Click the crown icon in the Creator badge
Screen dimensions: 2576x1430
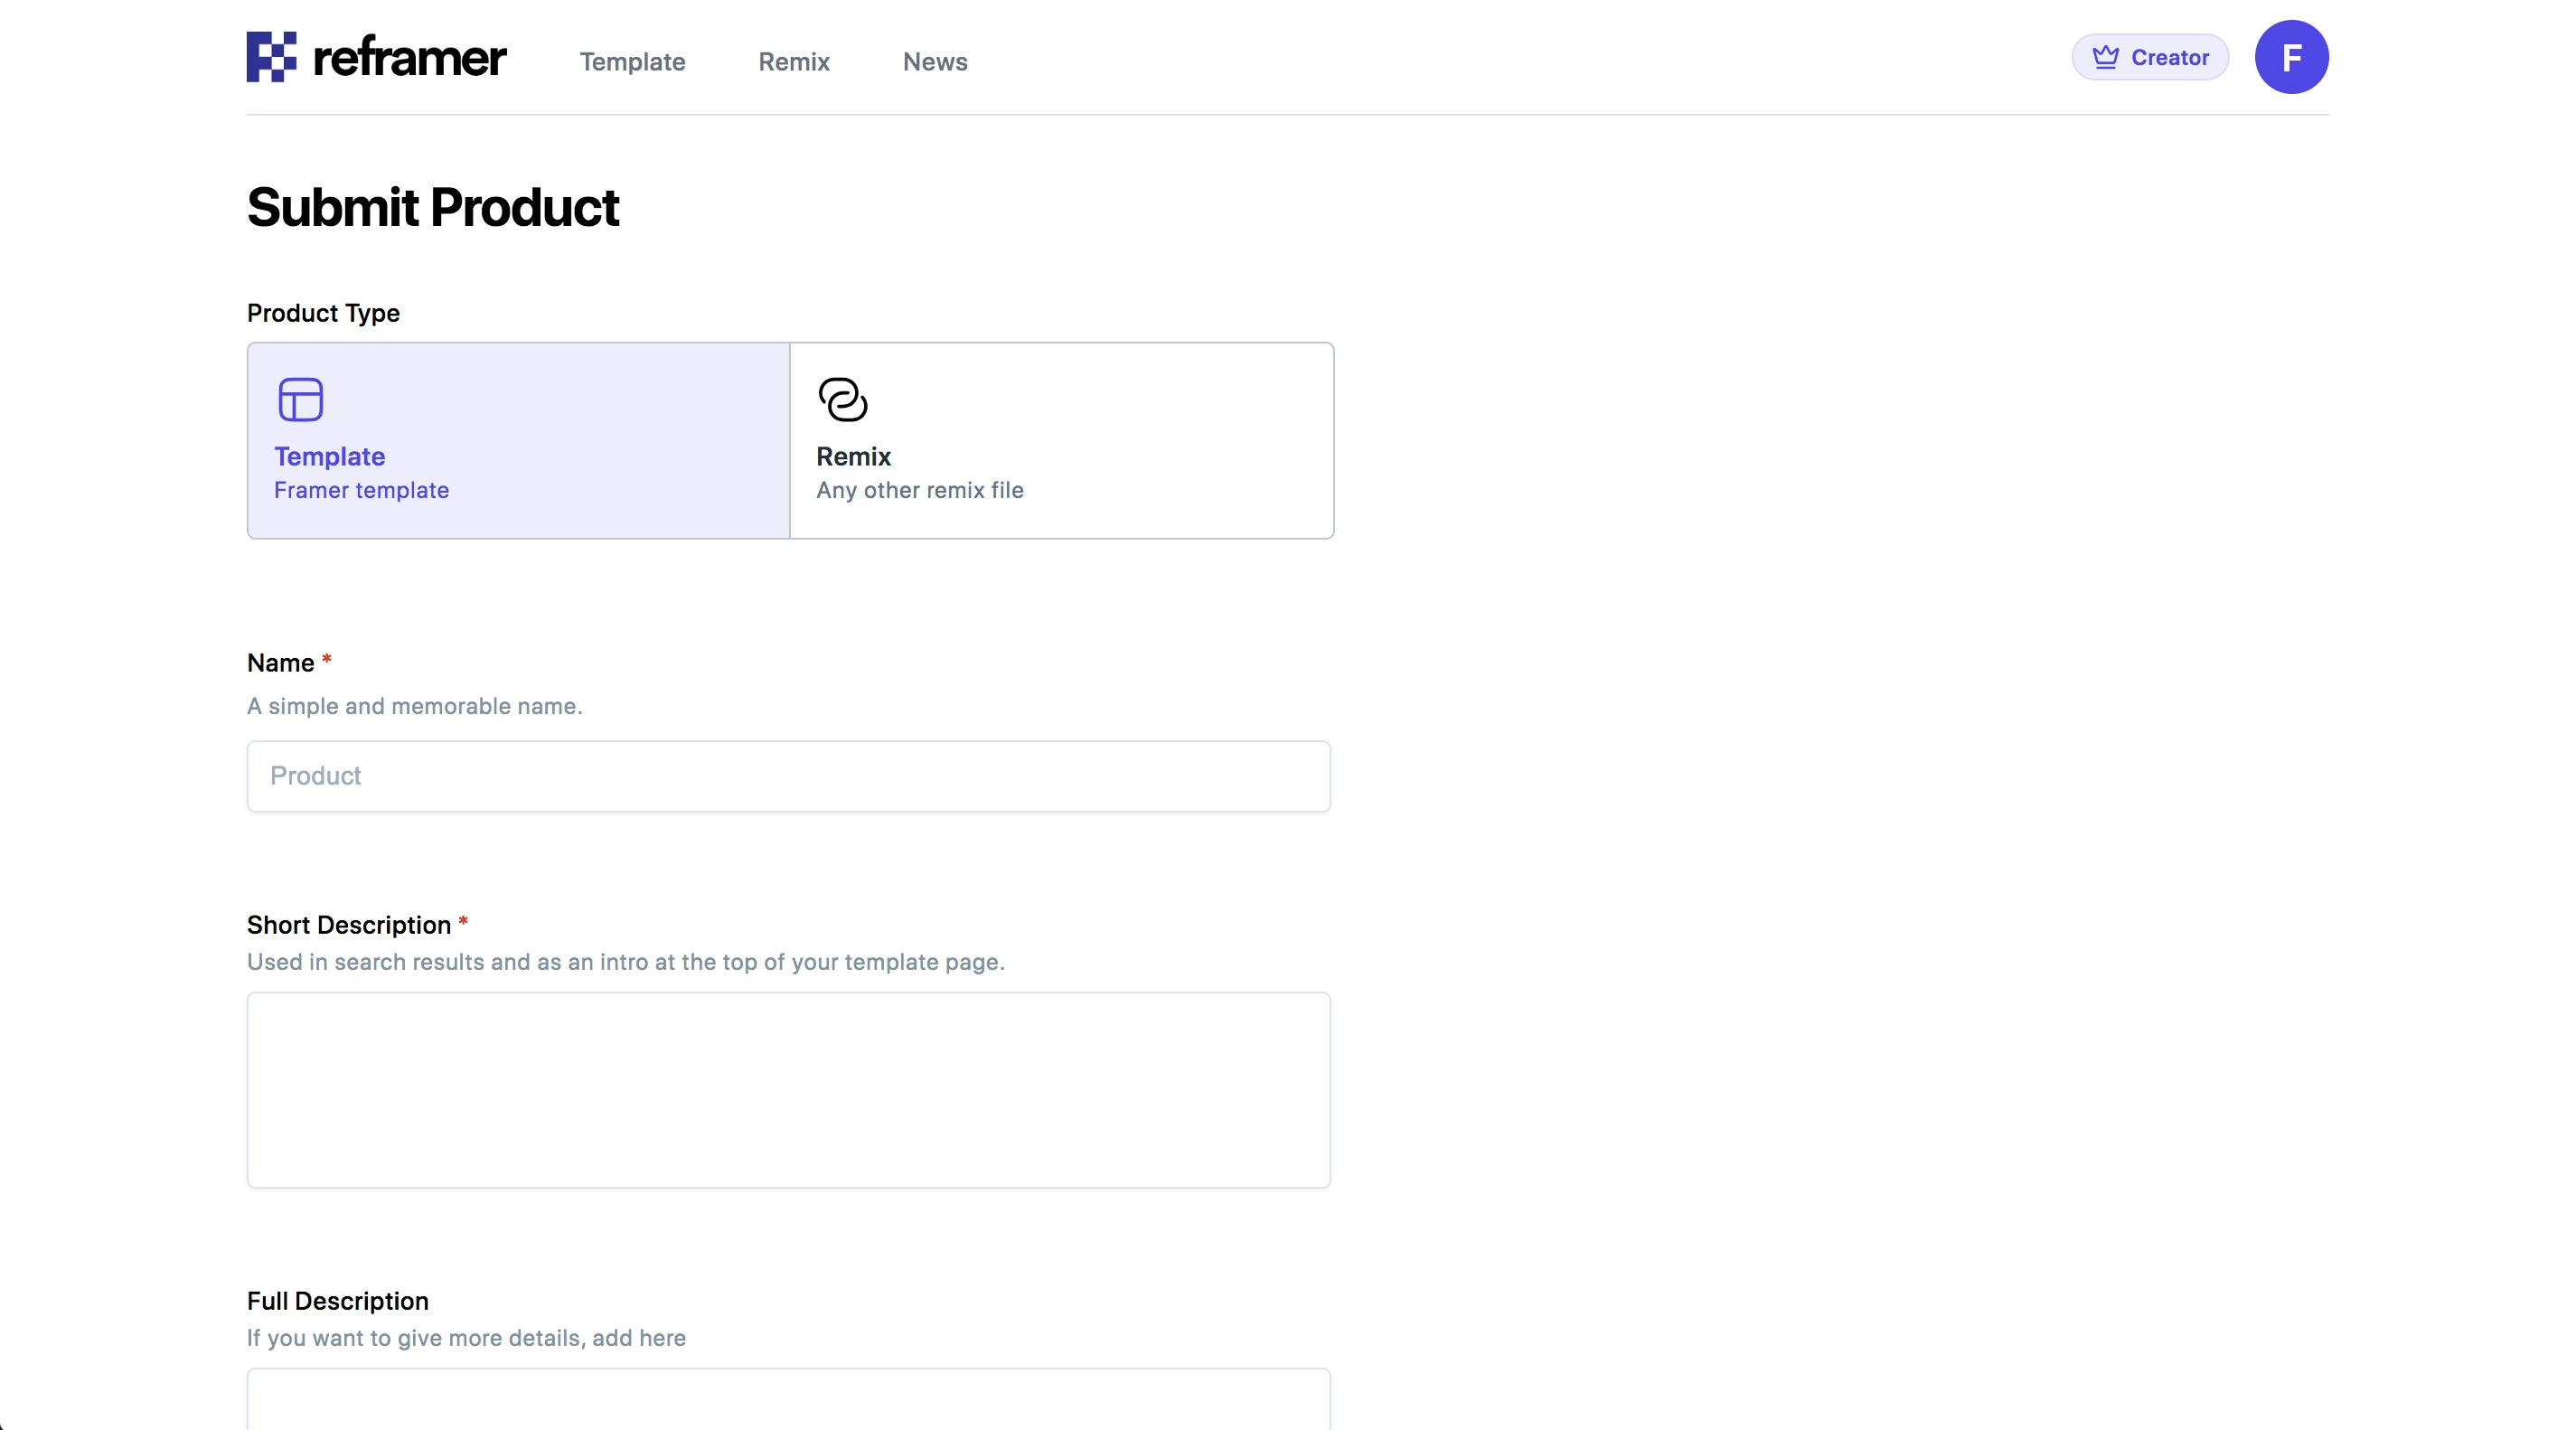[x=2105, y=57]
